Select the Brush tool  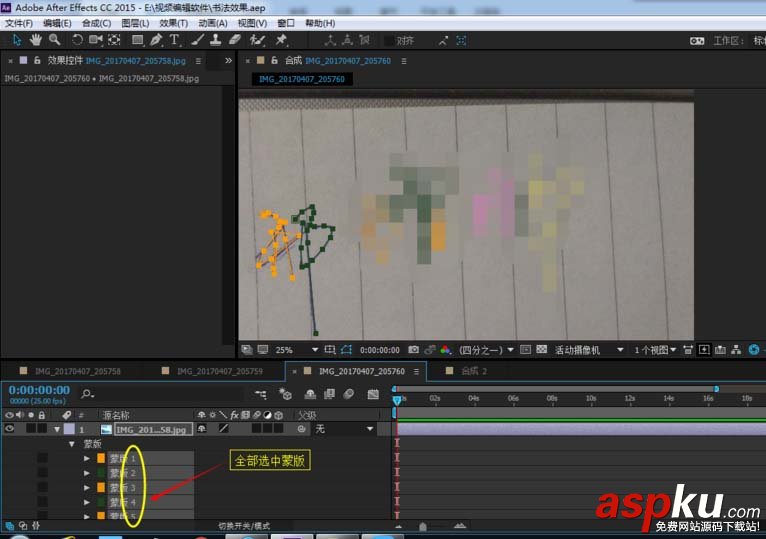click(197, 40)
